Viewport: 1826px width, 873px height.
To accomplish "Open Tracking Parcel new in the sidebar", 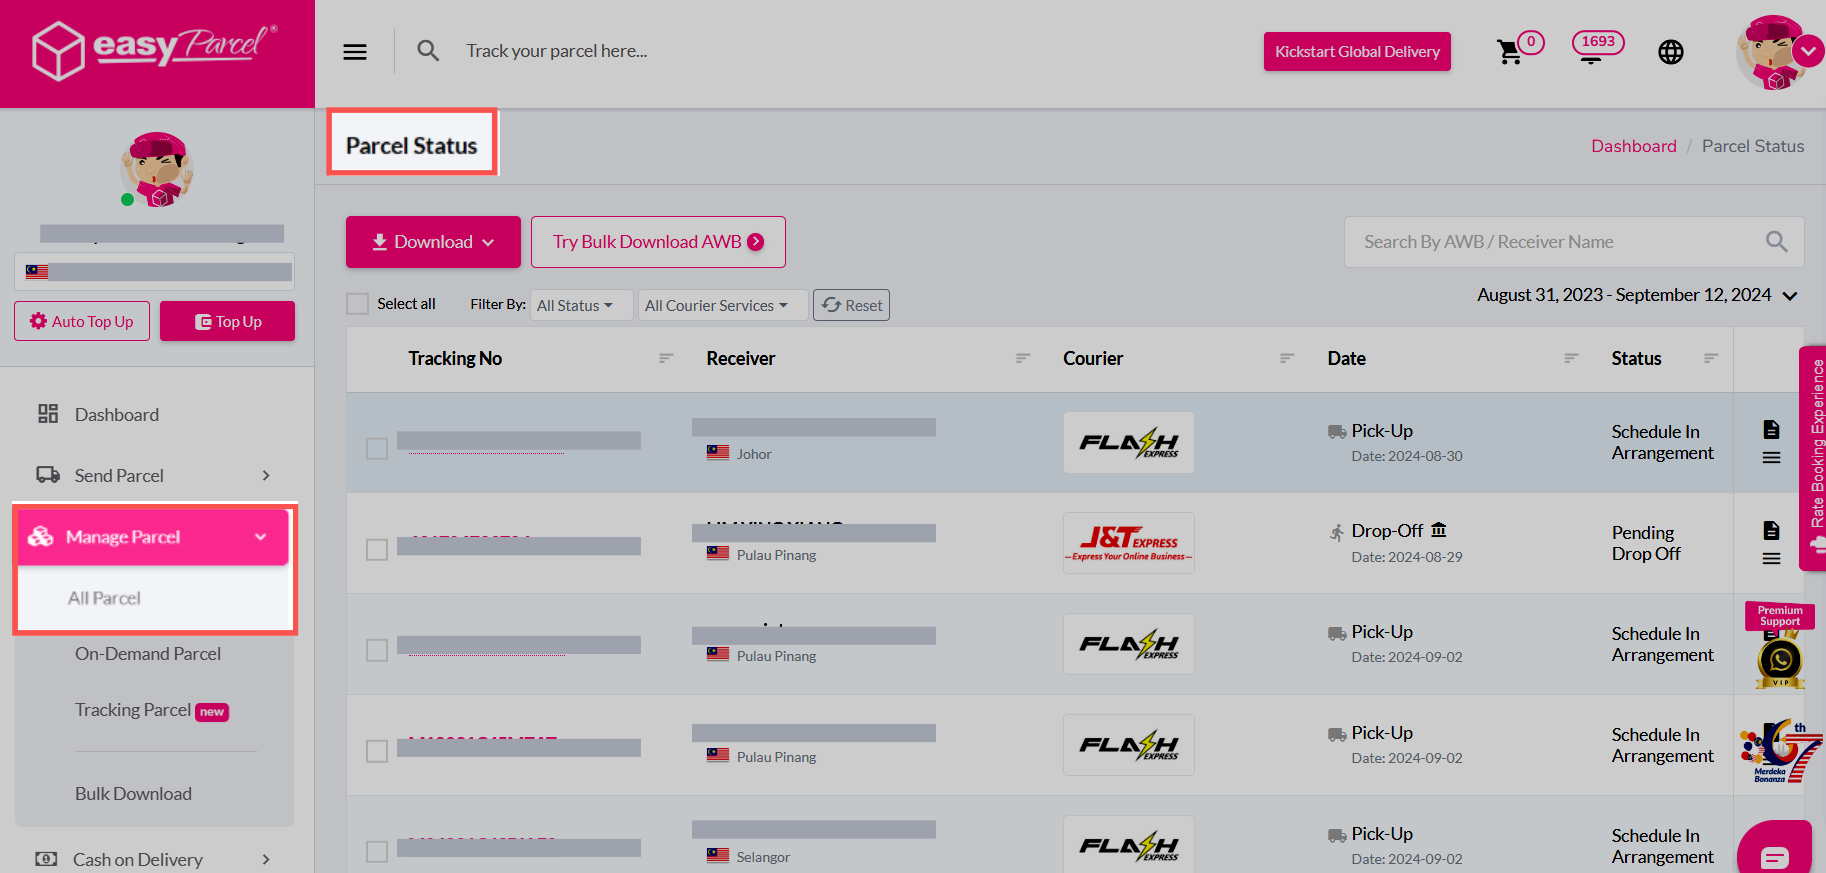I will click(152, 710).
